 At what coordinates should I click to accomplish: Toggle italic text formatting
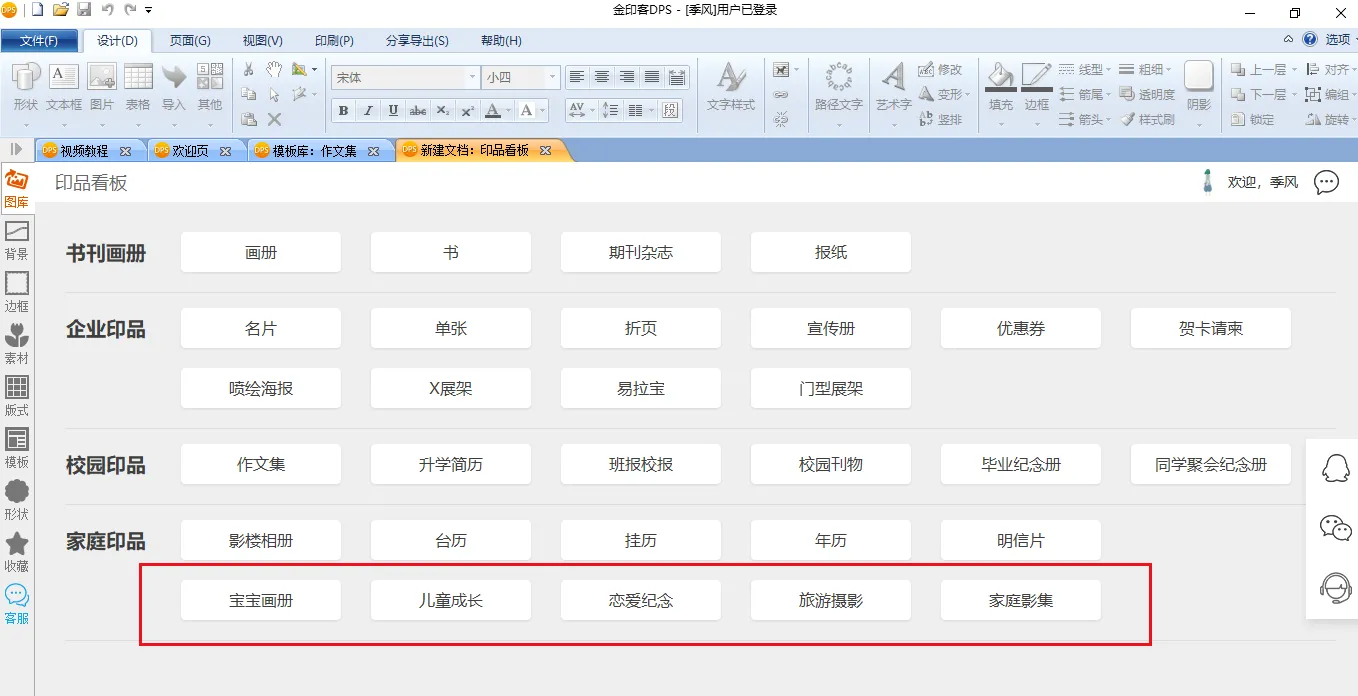click(368, 111)
